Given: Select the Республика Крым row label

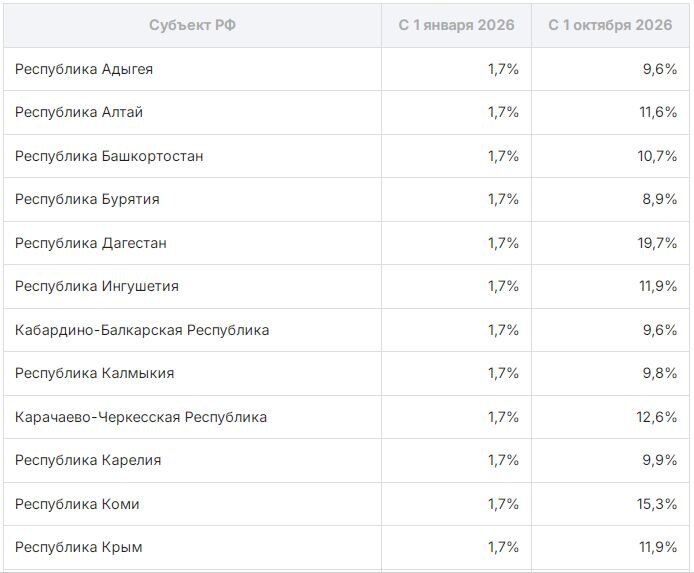Looking at the screenshot, I should point(79,547).
